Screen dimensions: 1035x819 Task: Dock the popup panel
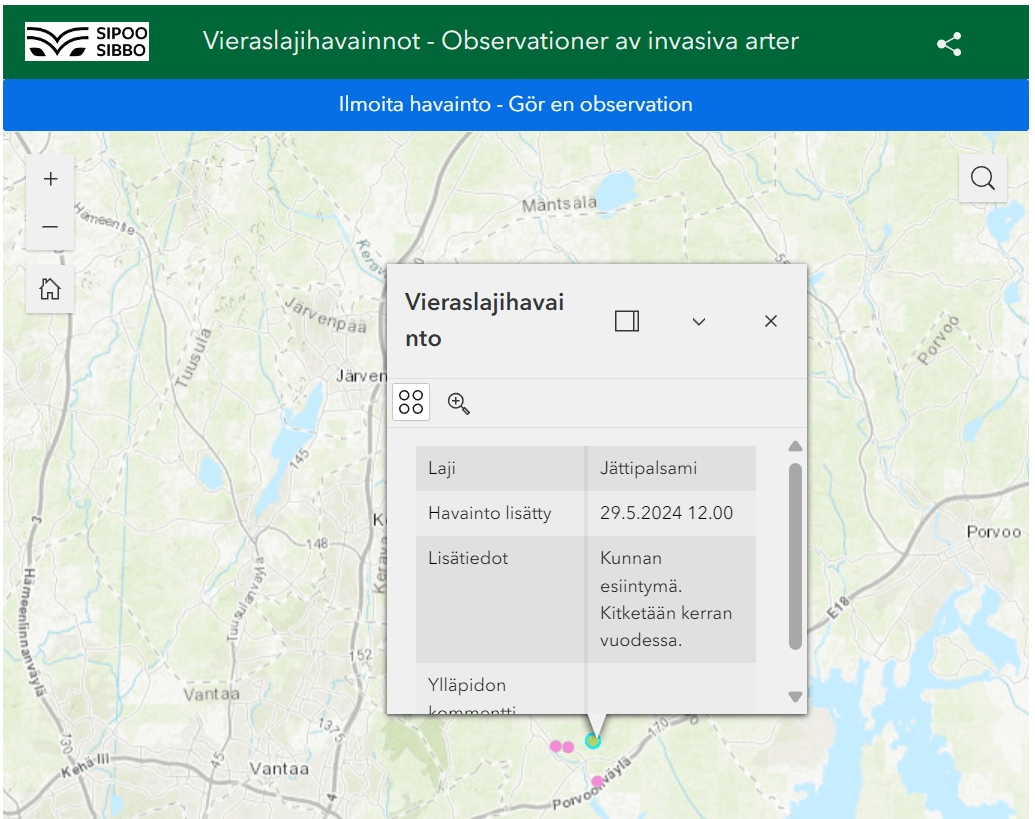pyautogui.click(x=627, y=321)
